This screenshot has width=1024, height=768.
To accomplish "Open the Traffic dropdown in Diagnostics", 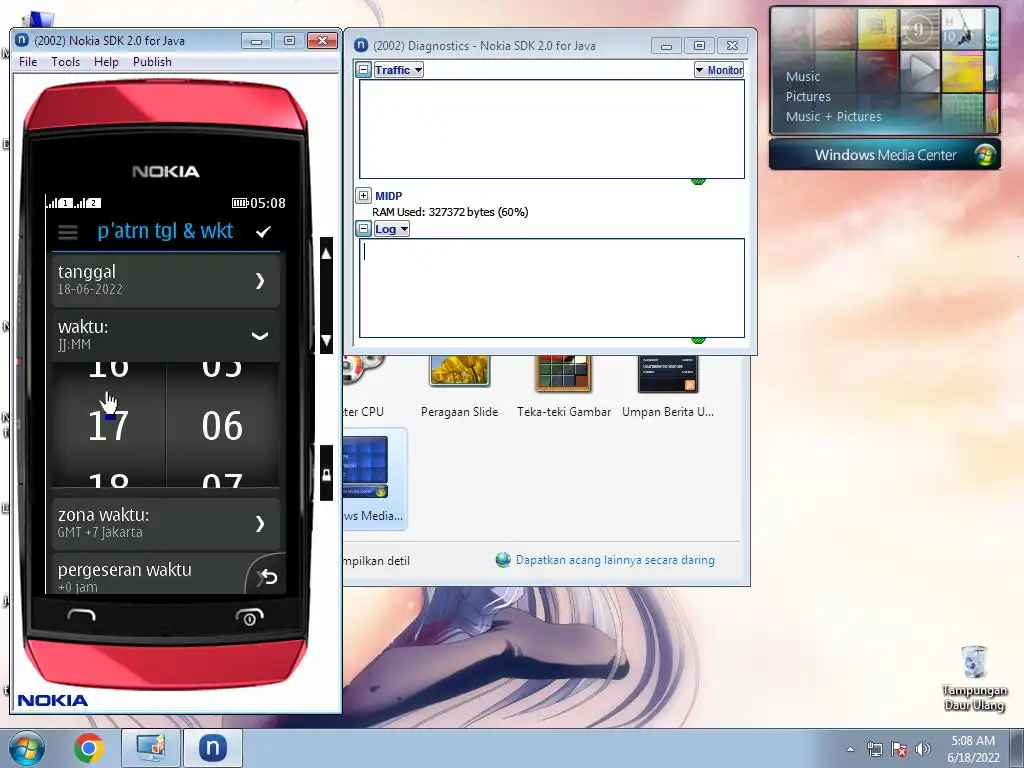I will [398, 70].
